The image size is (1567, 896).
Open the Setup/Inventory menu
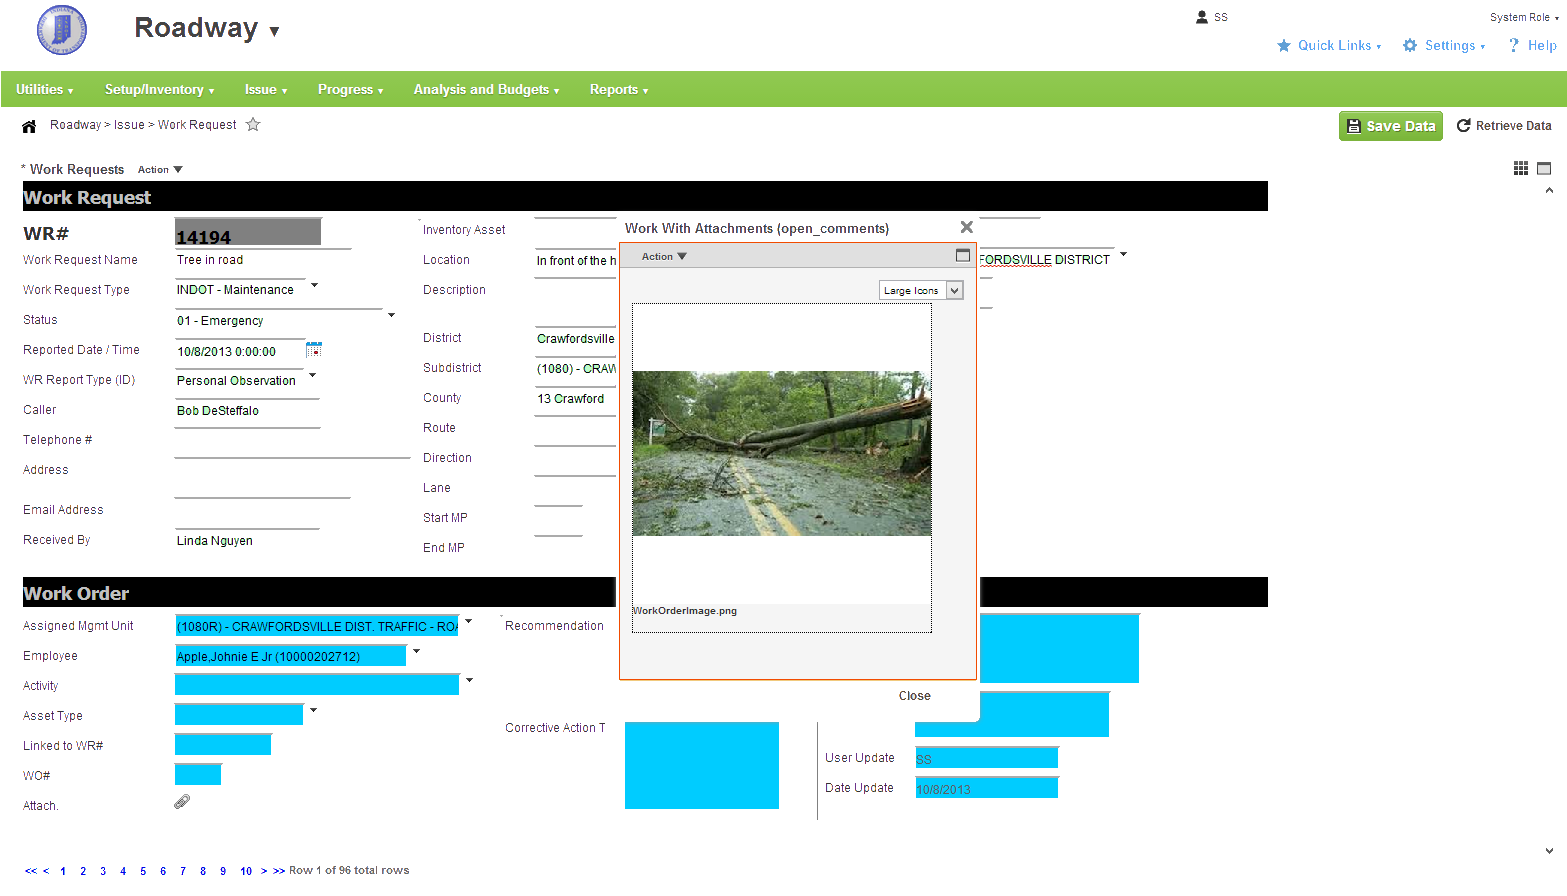point(159,89)
